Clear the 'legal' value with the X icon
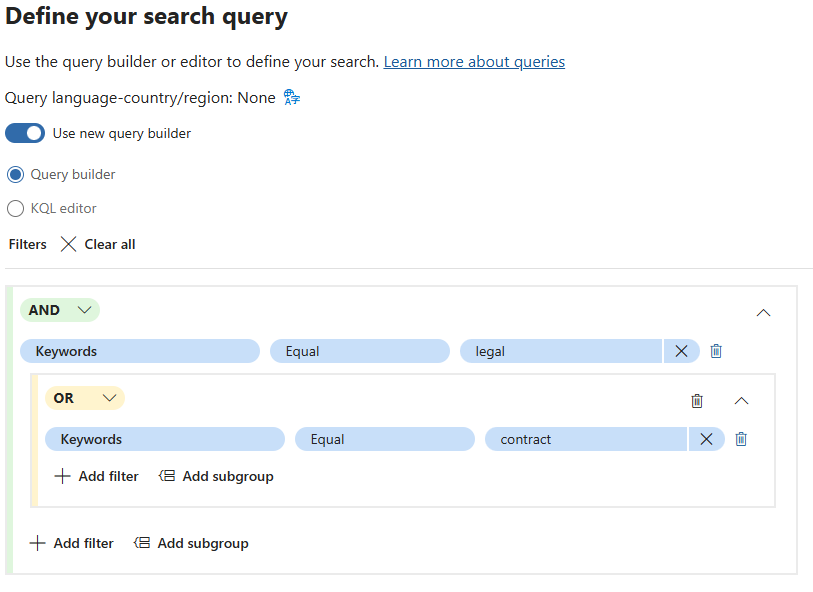 click(x=682, y=351)
